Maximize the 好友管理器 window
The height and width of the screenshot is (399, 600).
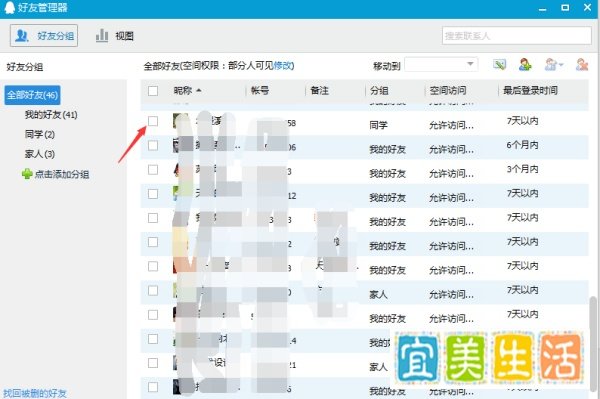565,7
